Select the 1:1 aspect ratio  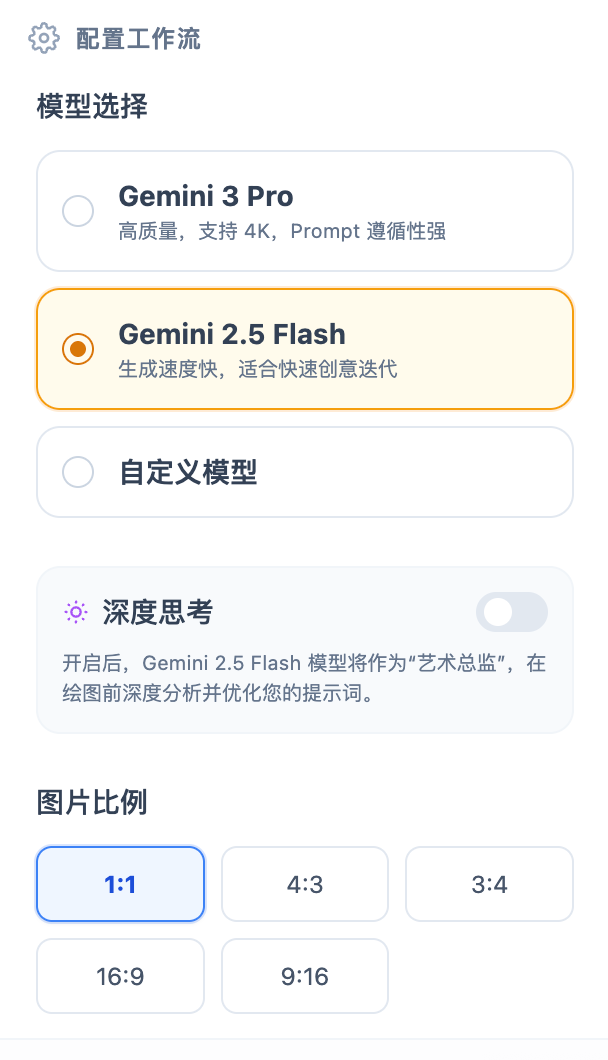click(120, 884)
